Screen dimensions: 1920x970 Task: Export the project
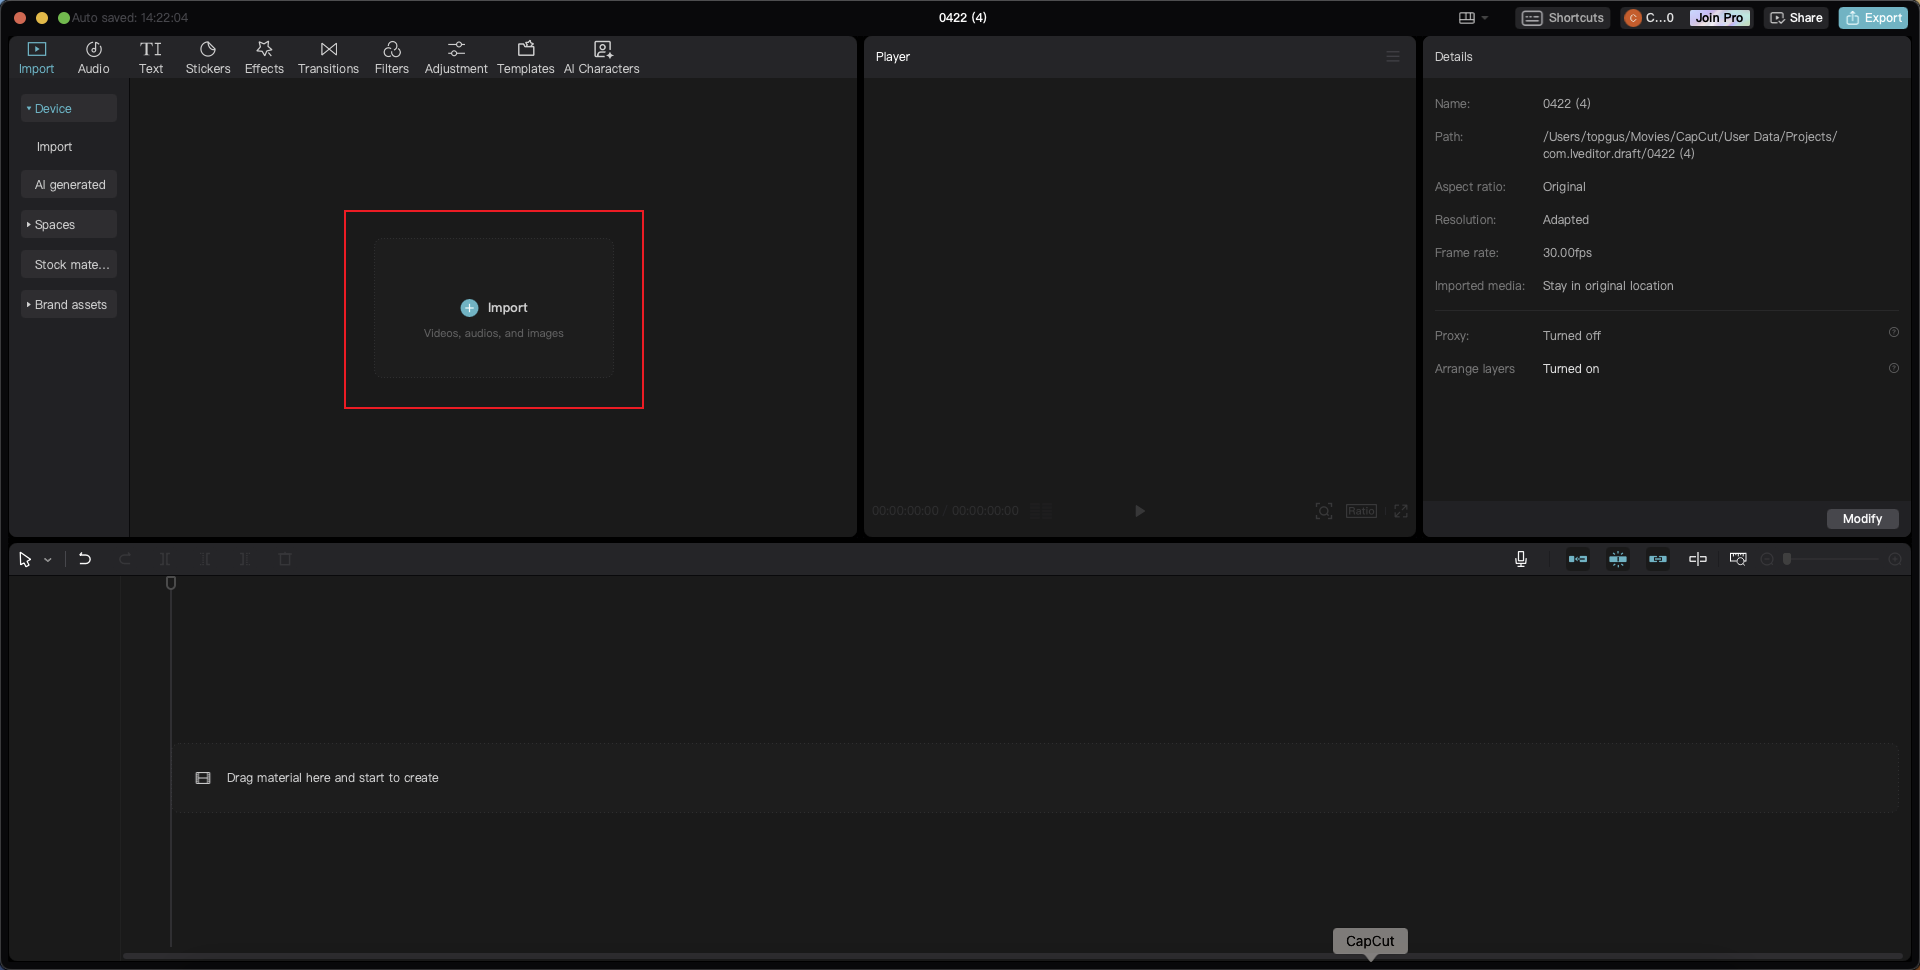tap(1873, 18)
